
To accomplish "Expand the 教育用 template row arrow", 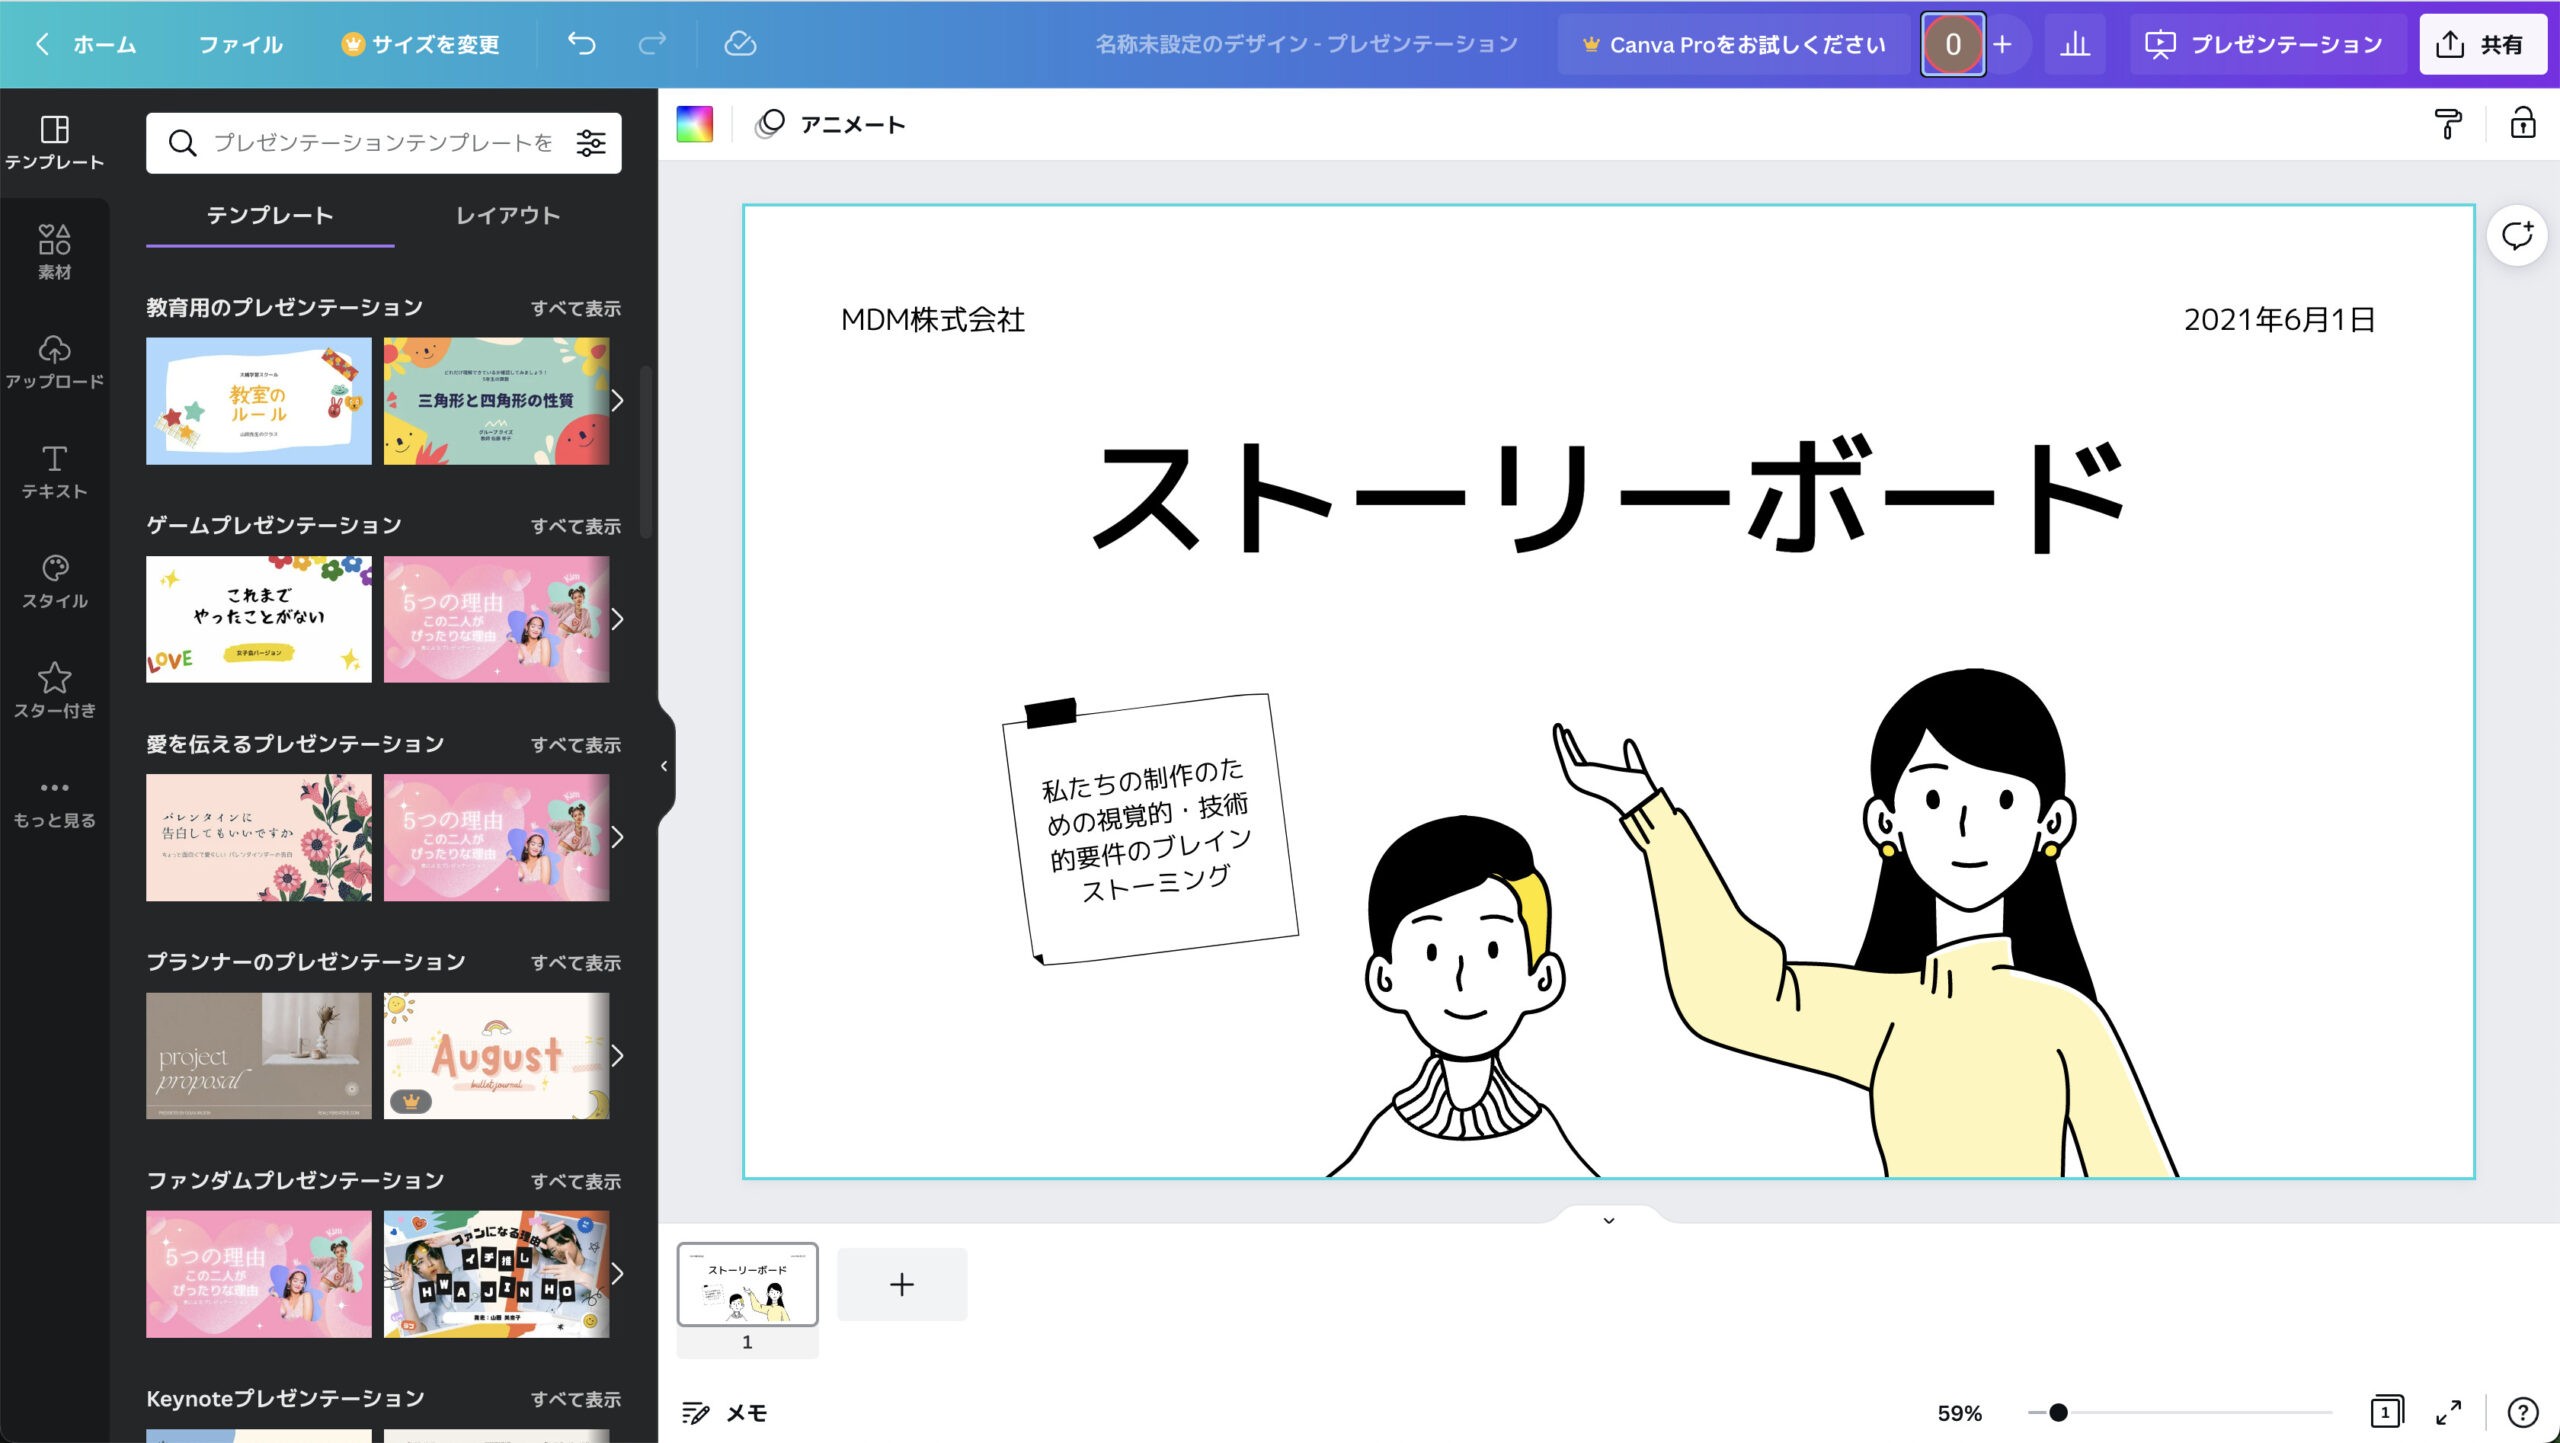I will pos(618,401).
